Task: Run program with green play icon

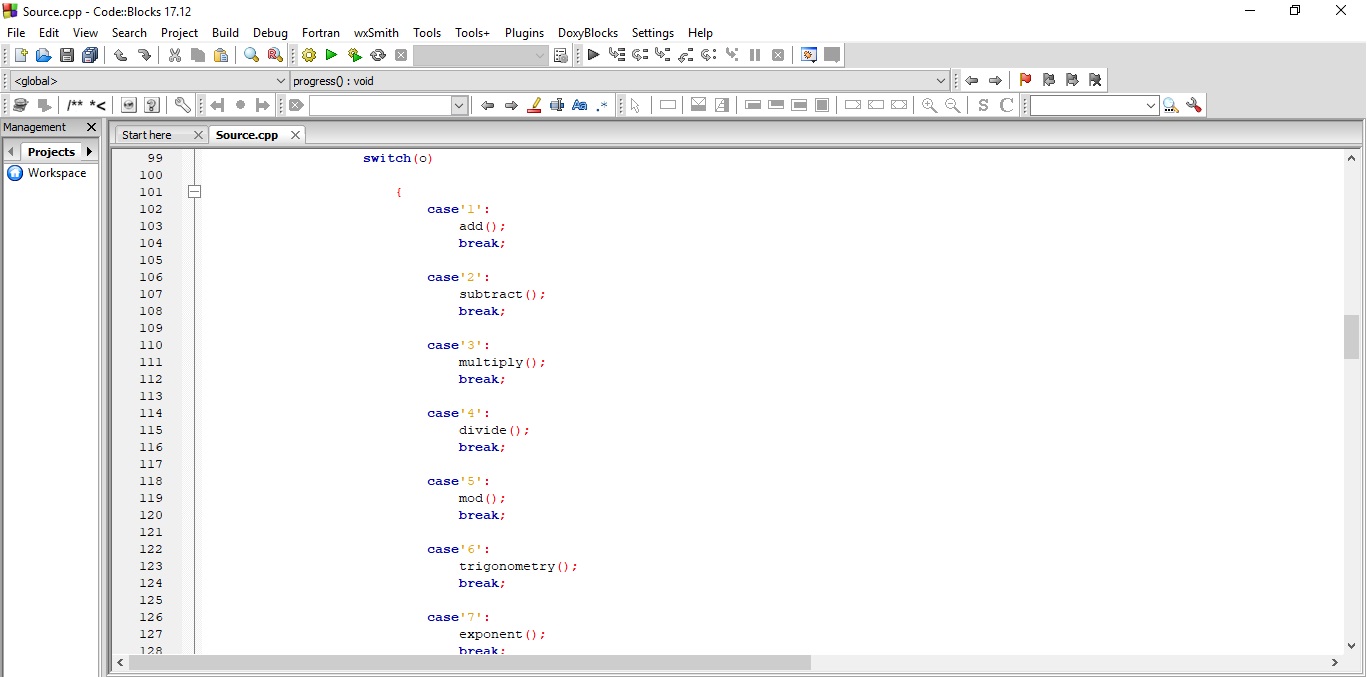Action: tap(331, 55)
